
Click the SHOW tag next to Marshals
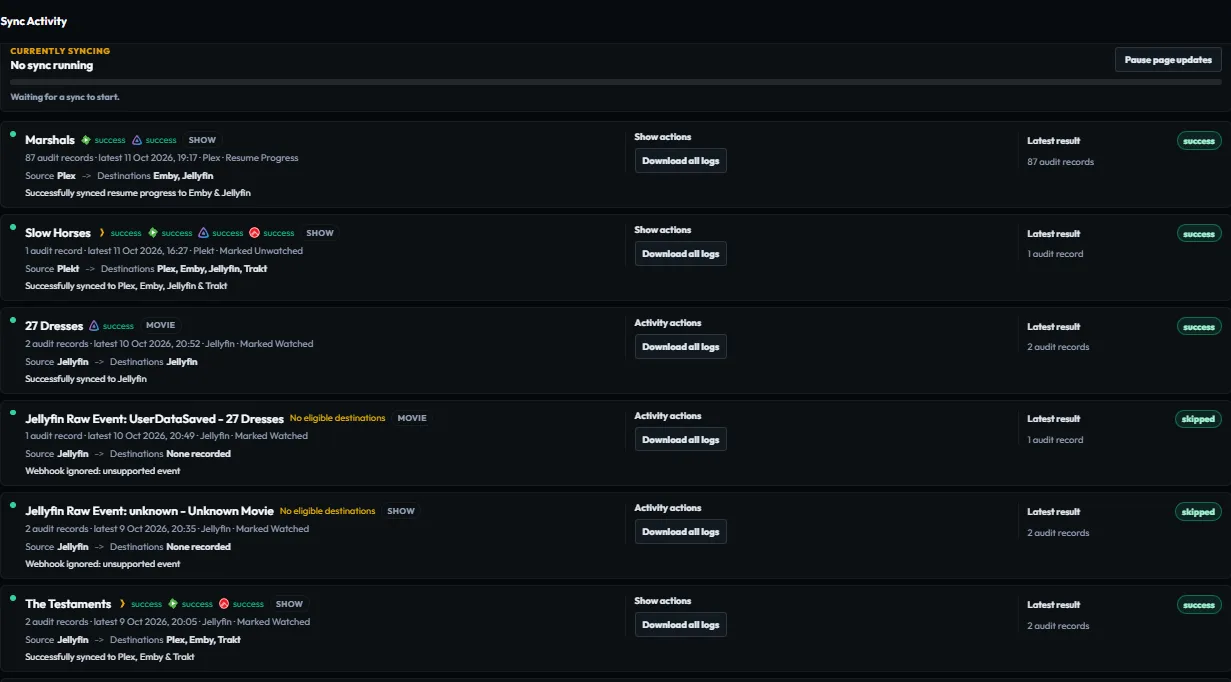click(202, 140)
